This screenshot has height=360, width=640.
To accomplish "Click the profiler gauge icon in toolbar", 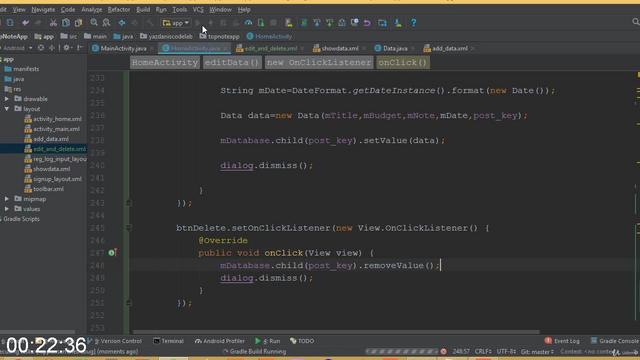I will 248,23.
